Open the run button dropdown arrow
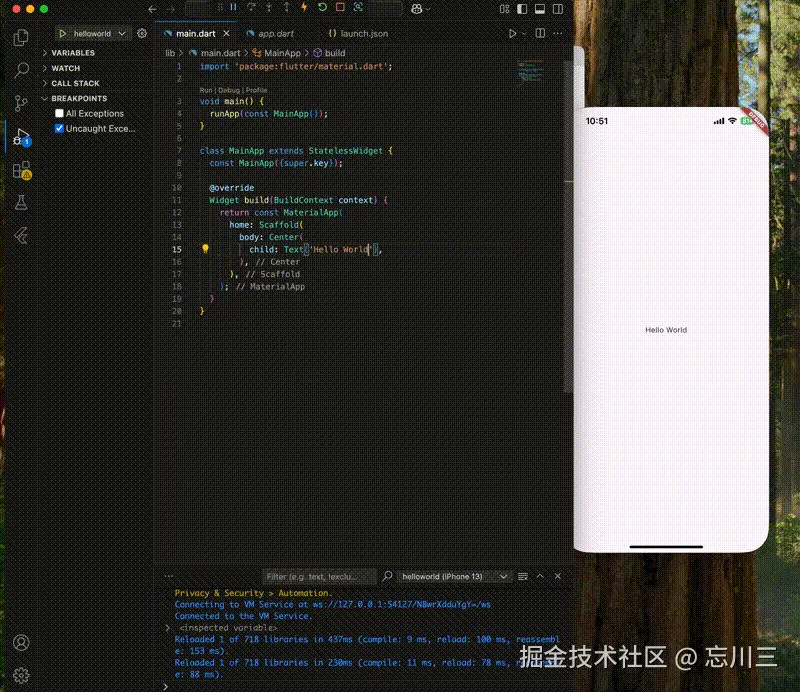The height and width of the screenshot is (692, 800). tap(524, 33)
